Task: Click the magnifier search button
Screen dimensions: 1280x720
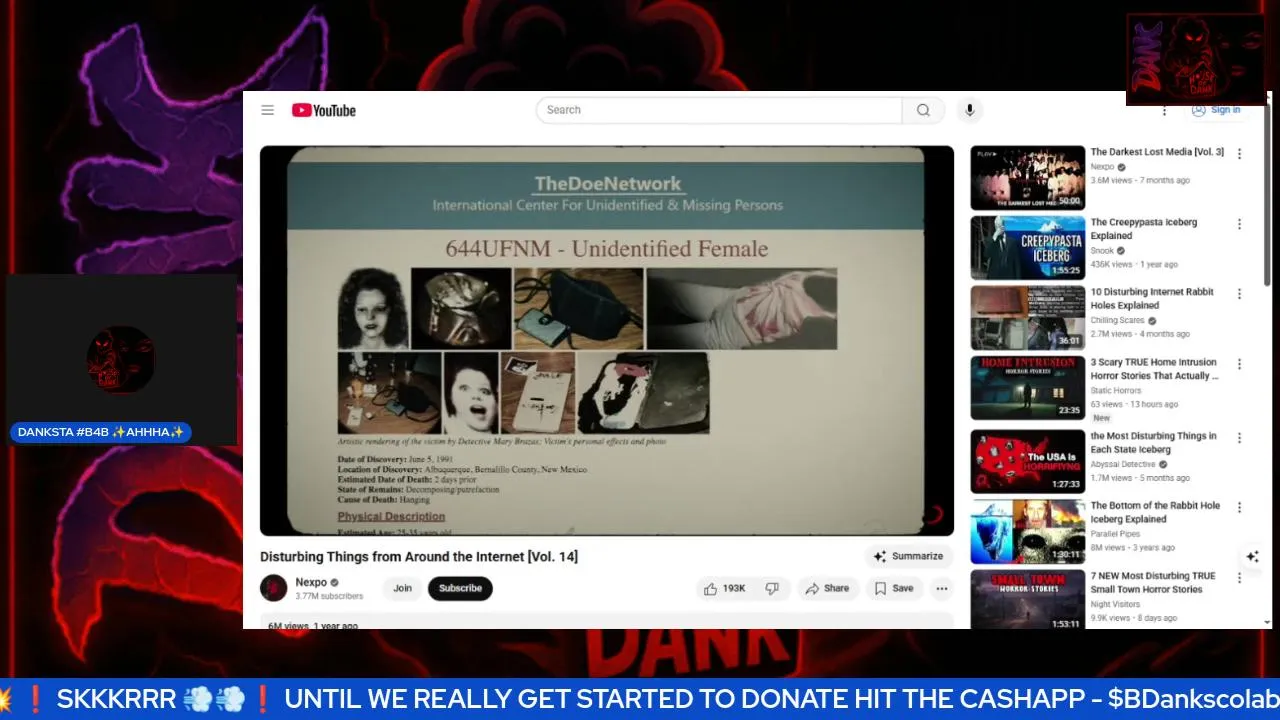Action: coord(924,110)
